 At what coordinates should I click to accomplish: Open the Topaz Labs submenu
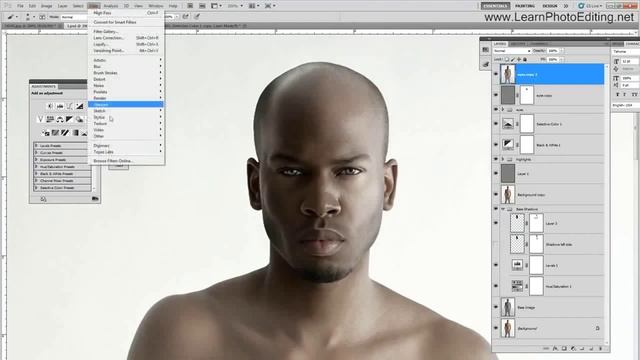point(126,152)
